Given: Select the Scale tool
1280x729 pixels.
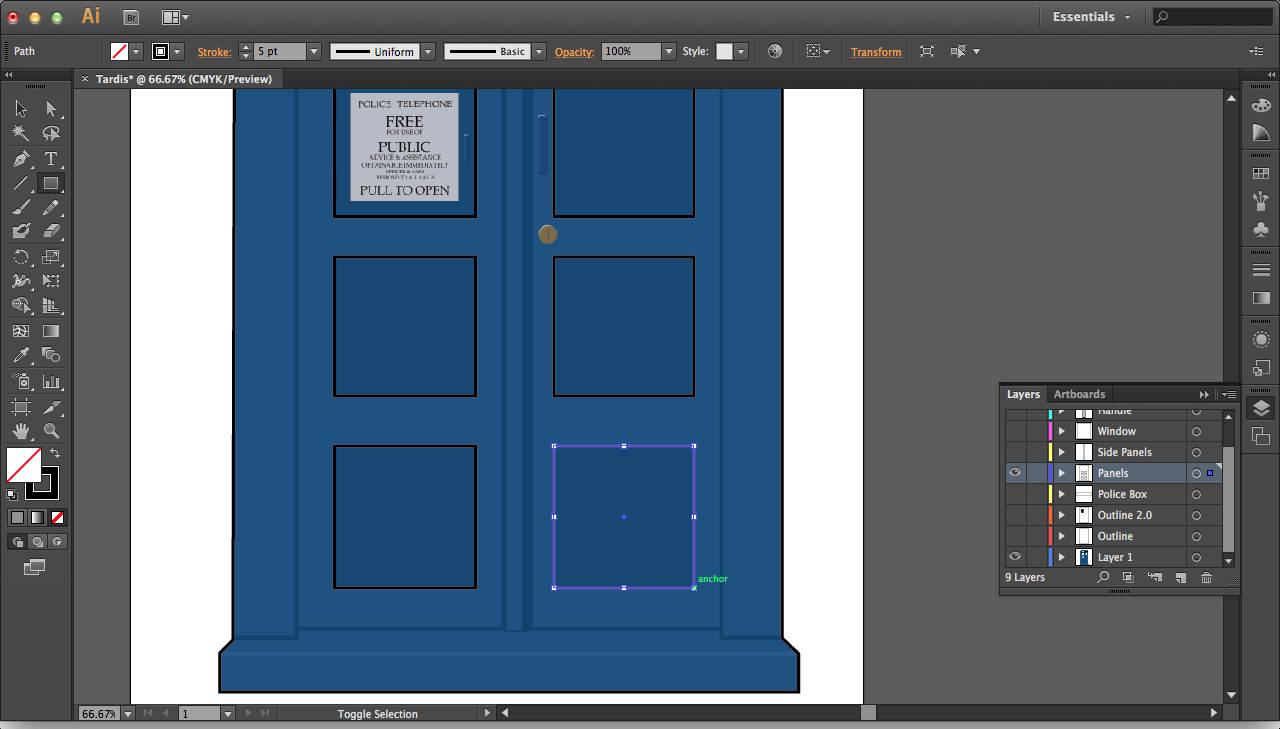Looking at the screenshot, I should [51, 257].
